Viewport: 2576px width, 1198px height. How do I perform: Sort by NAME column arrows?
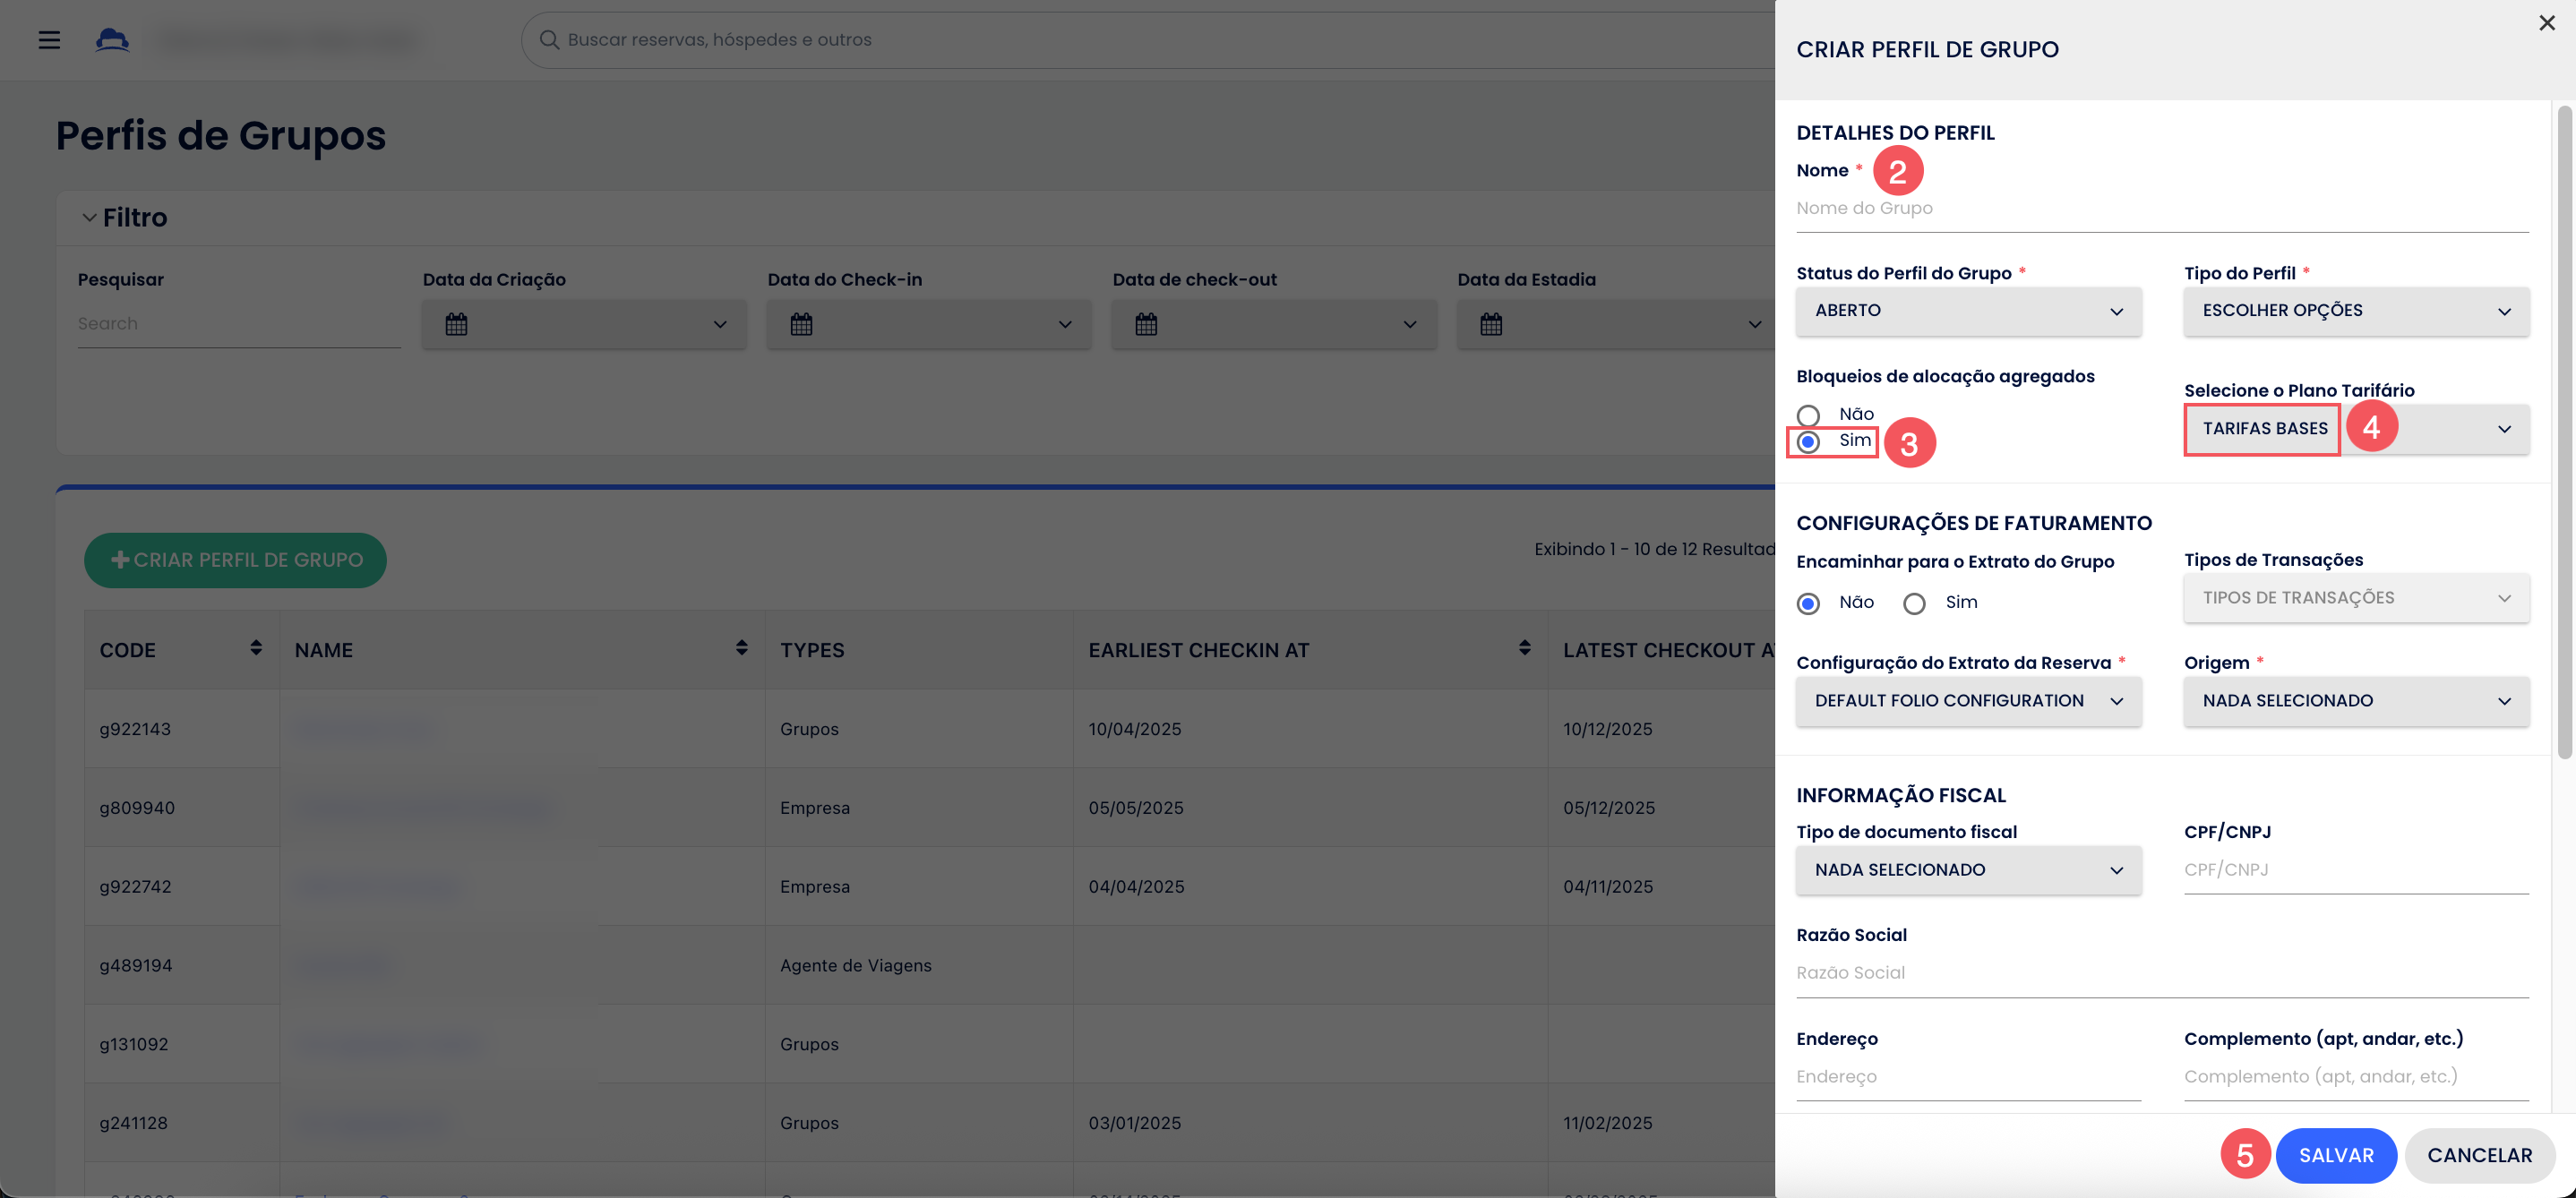(741, 648)
